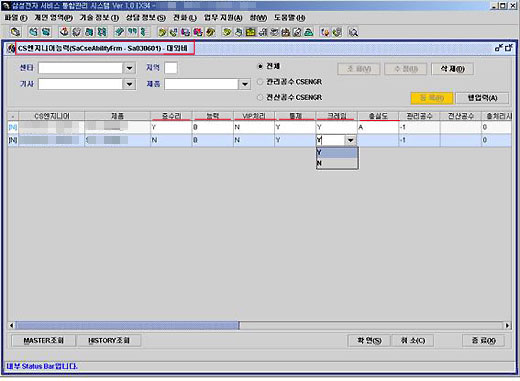Image resolution: width=520 pixels, height=381 pixels.
Task: Click the yellow 등록 register button
Action: 432,98
